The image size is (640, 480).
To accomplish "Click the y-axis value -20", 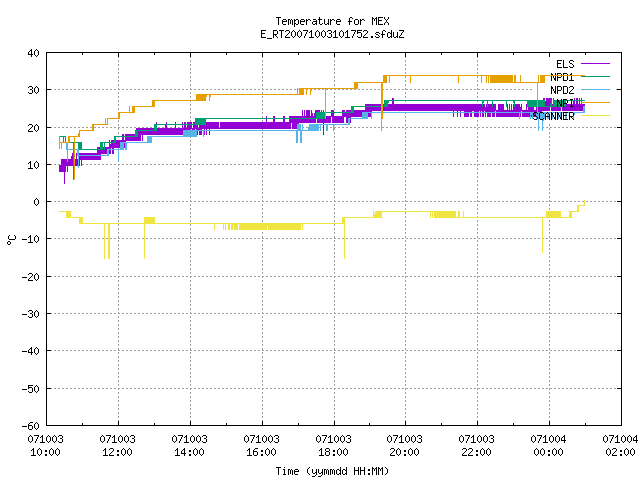I will point(31,277).
